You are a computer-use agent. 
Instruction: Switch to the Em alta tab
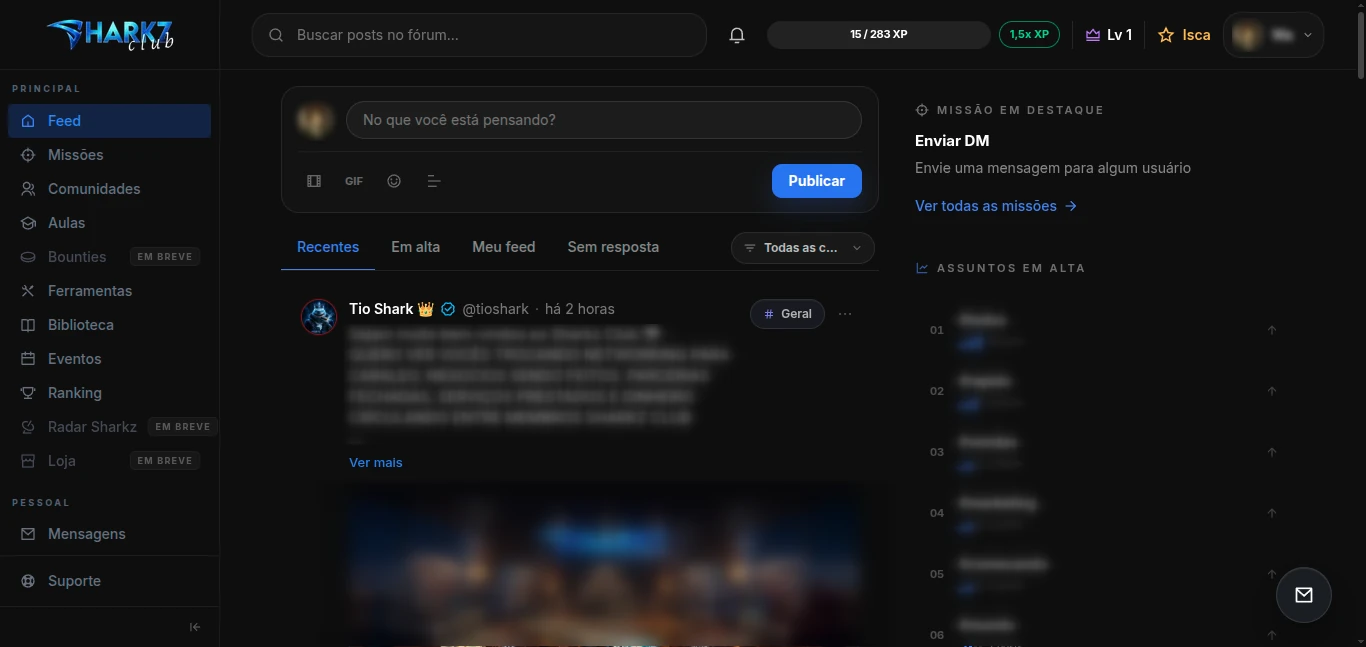tap(415, 247)
